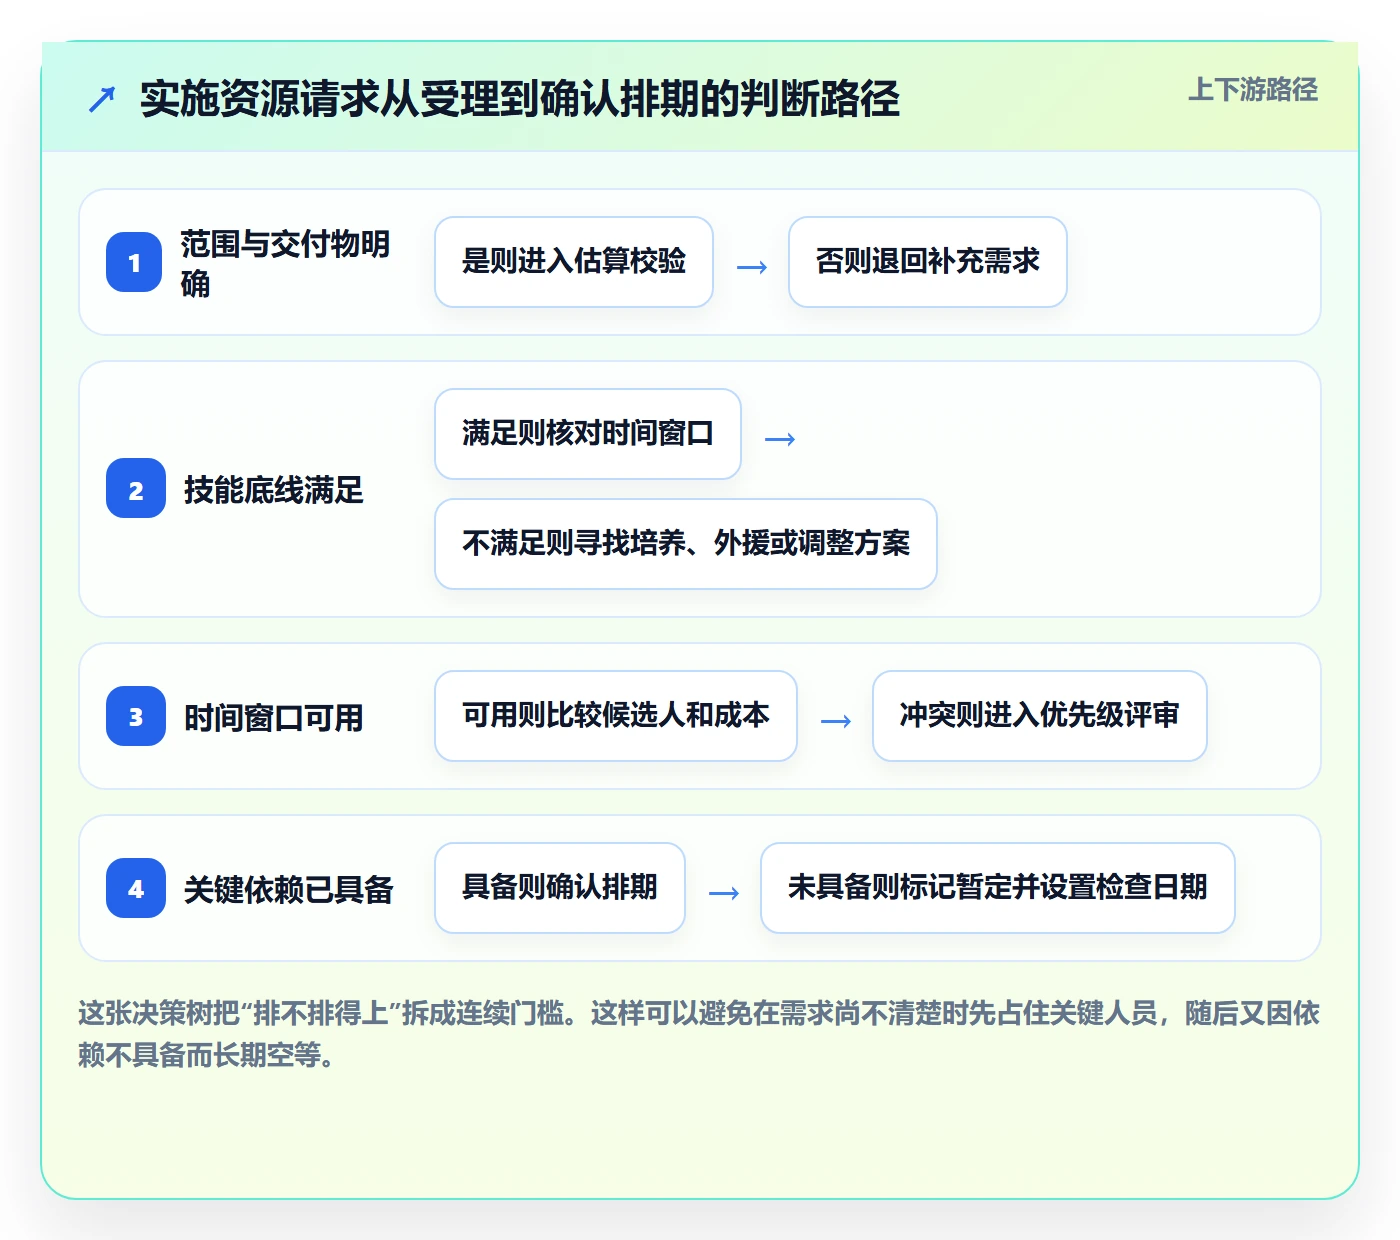This screenshot has width=1400, height=1240.
Task: Click the 关键依赖已具备 step label
Action: pos(289,889)
